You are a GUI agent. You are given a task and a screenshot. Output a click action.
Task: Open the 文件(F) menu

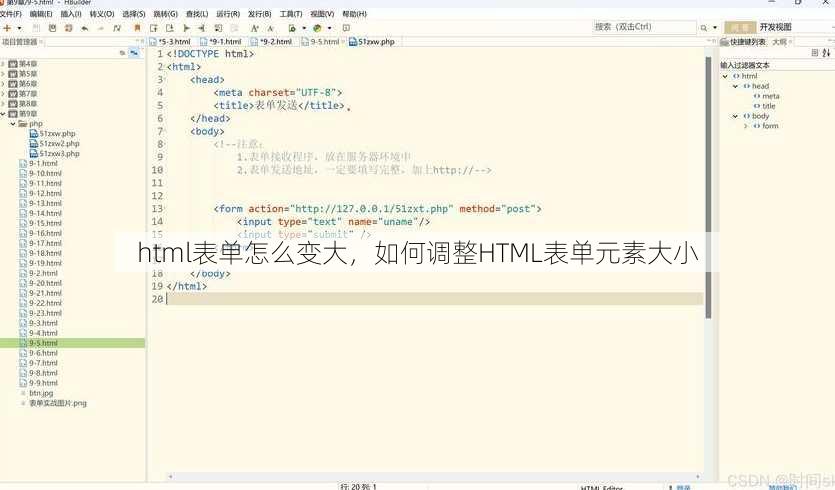click(x=11, y=14)
